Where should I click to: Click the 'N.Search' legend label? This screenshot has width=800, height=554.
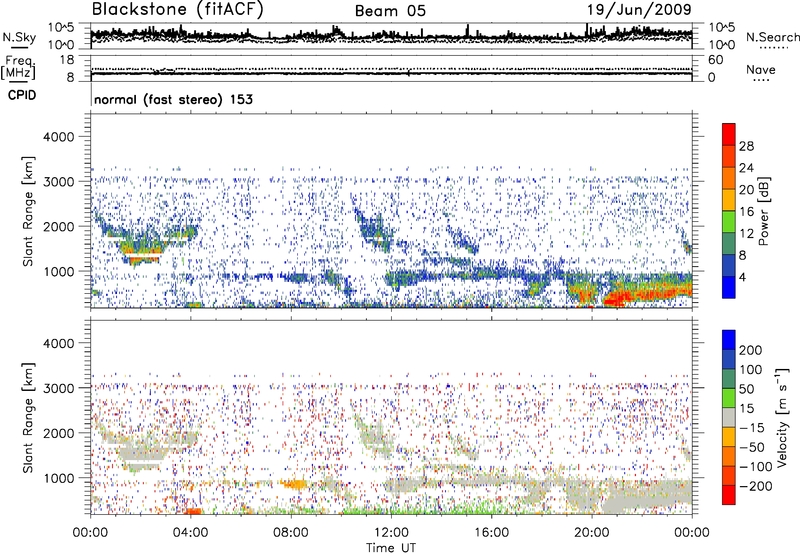pos(773,37)
